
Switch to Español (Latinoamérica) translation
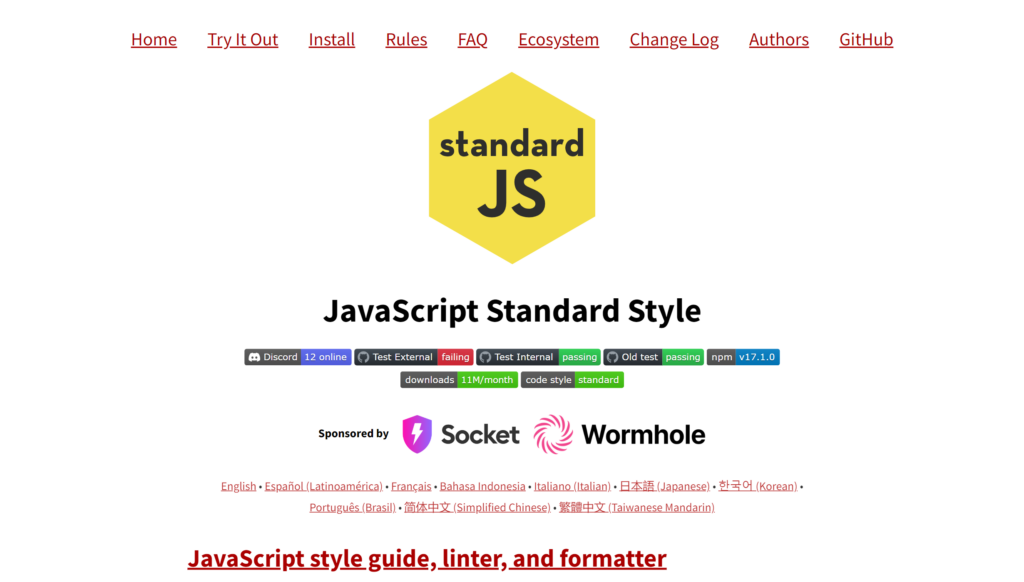(323, 487)
